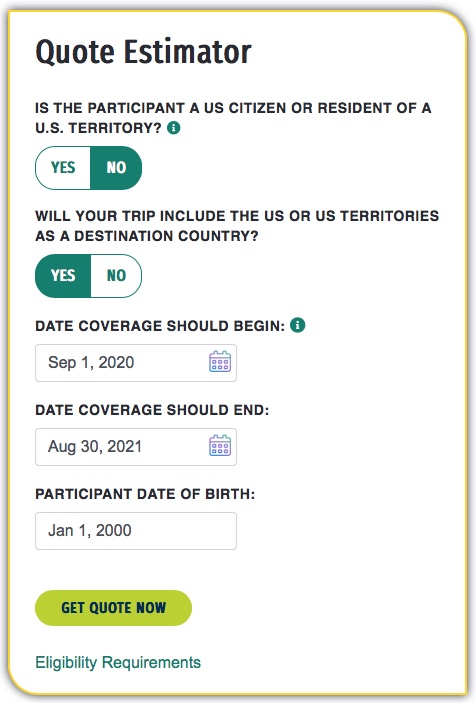
Task: Focus the coverage begin date field
Action: 136,363
